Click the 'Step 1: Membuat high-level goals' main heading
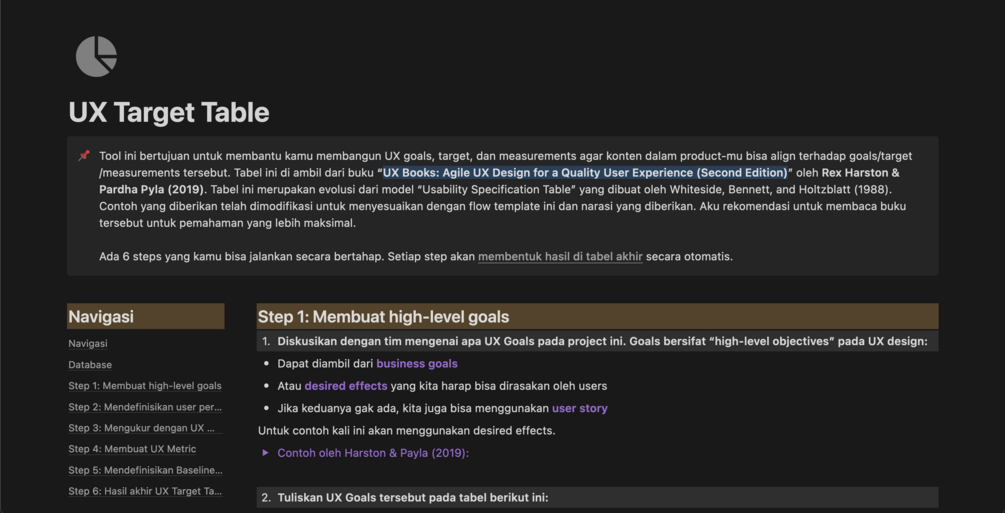This screenshot has height=513, width=1005. pyautogui.click(x=384, y=317)
